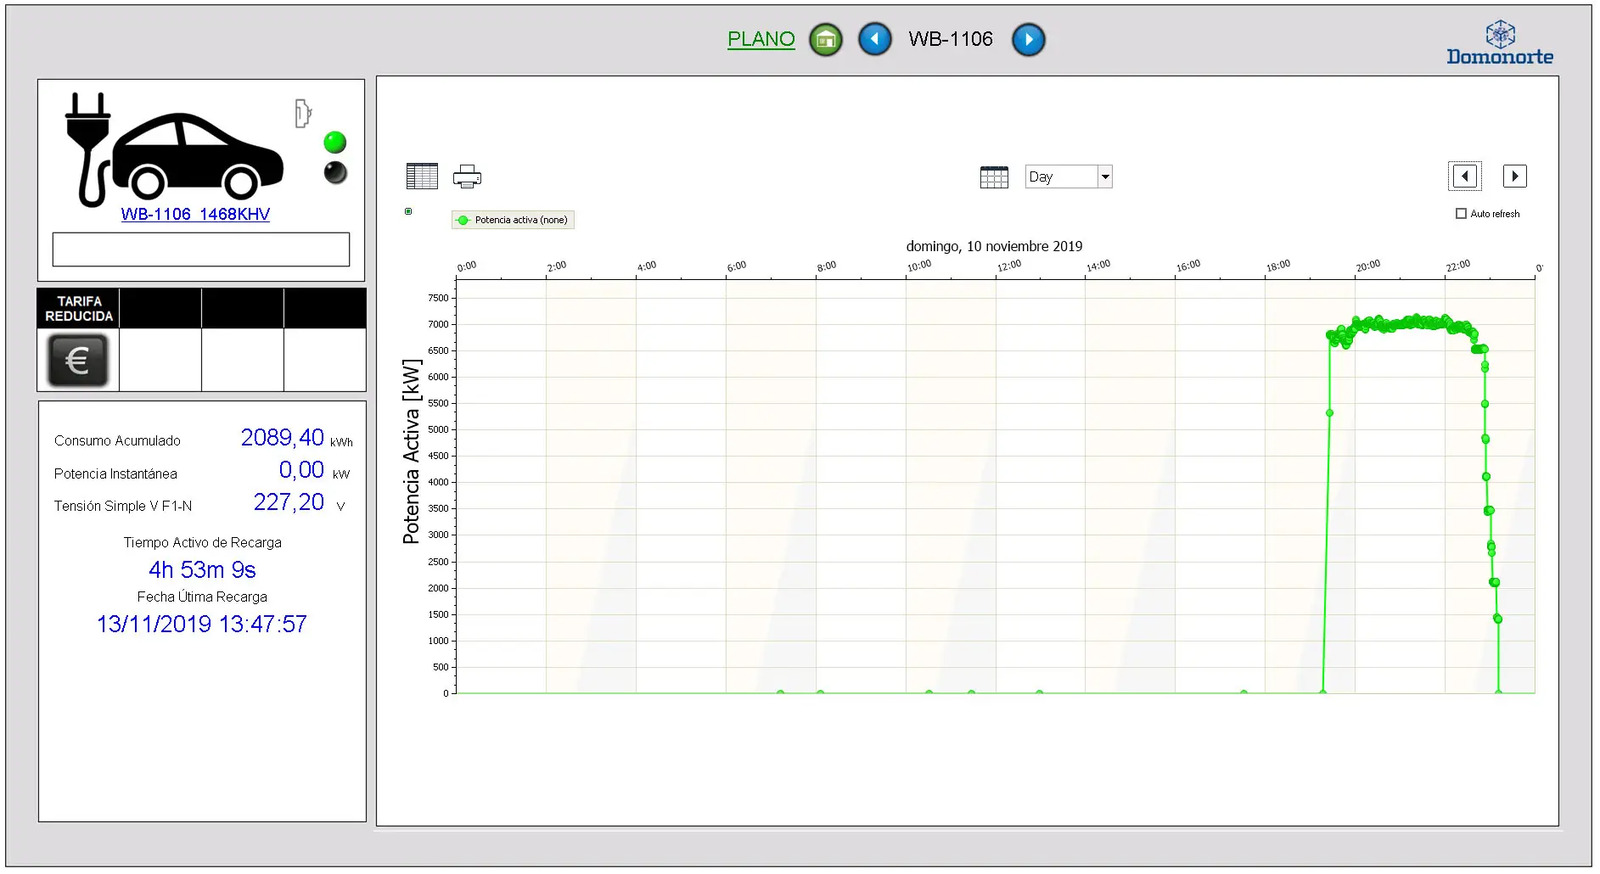This screenshot has height=874, width=1600.
Task: Open the WB-1106_1468KHV charger link
Action: point(195,214)
